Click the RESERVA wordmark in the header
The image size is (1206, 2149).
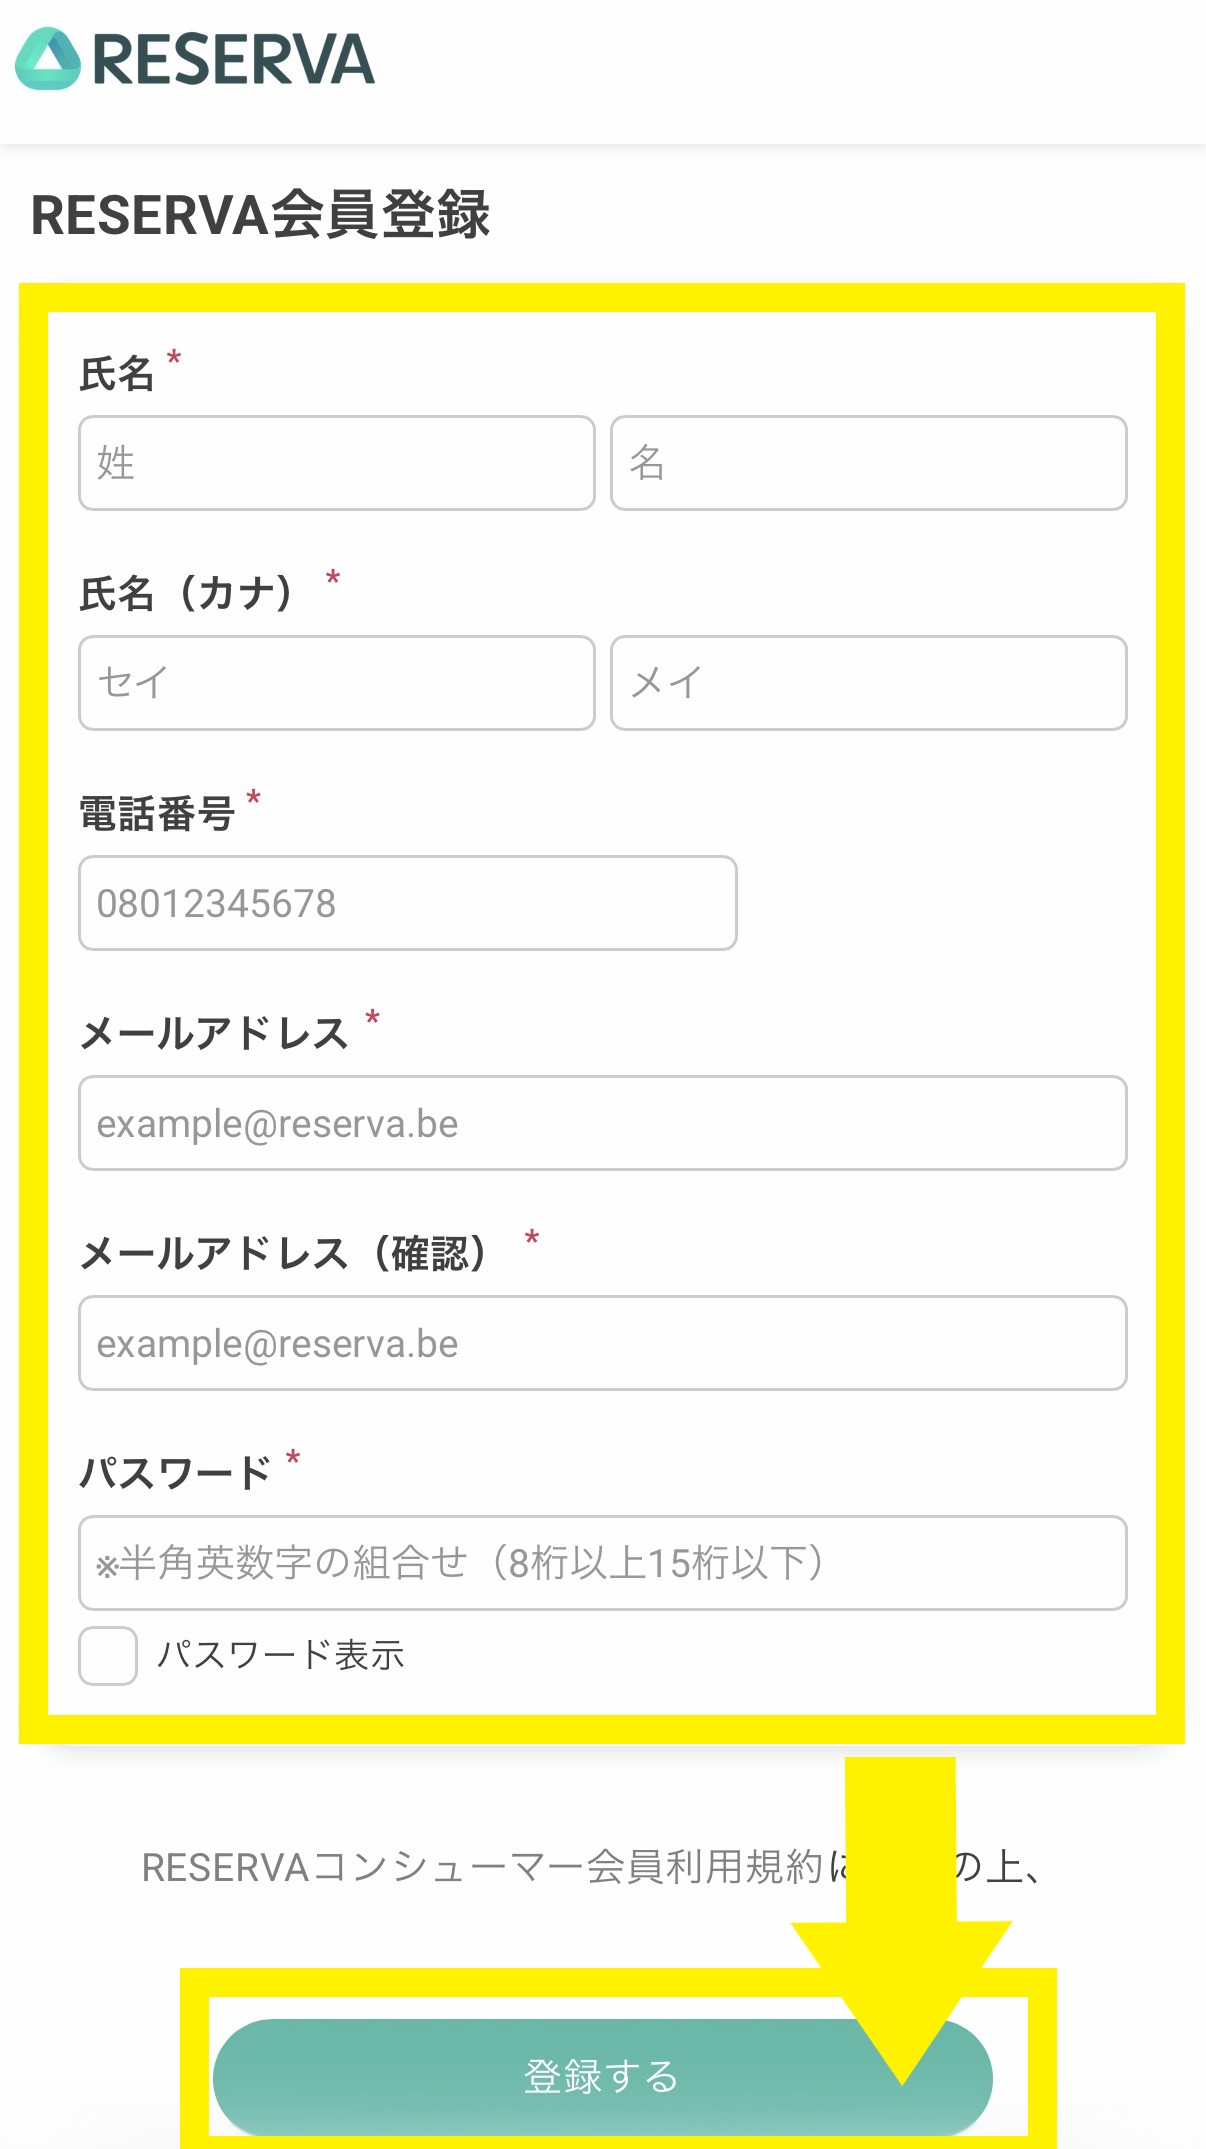point(233,60)
